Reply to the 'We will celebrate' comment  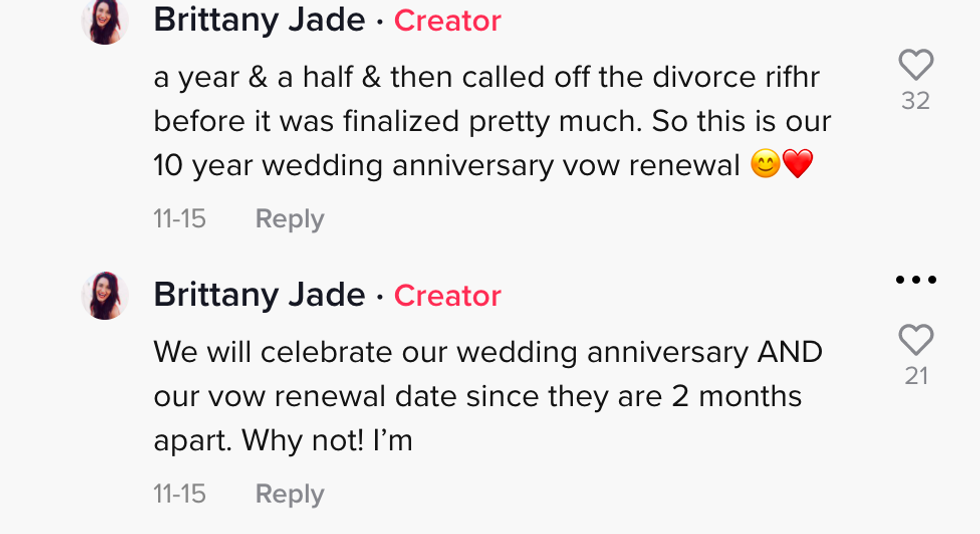[289, 494]
